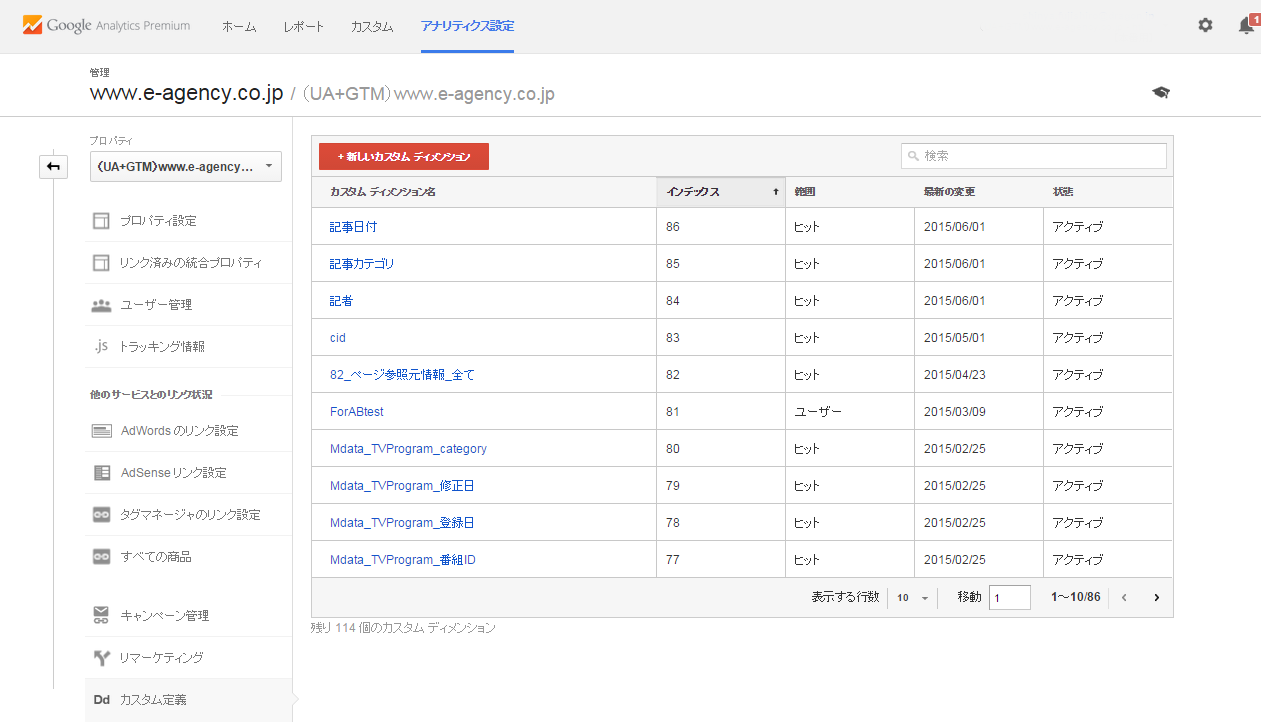Open the 82_ページ参照元情報_全て link

402,375
